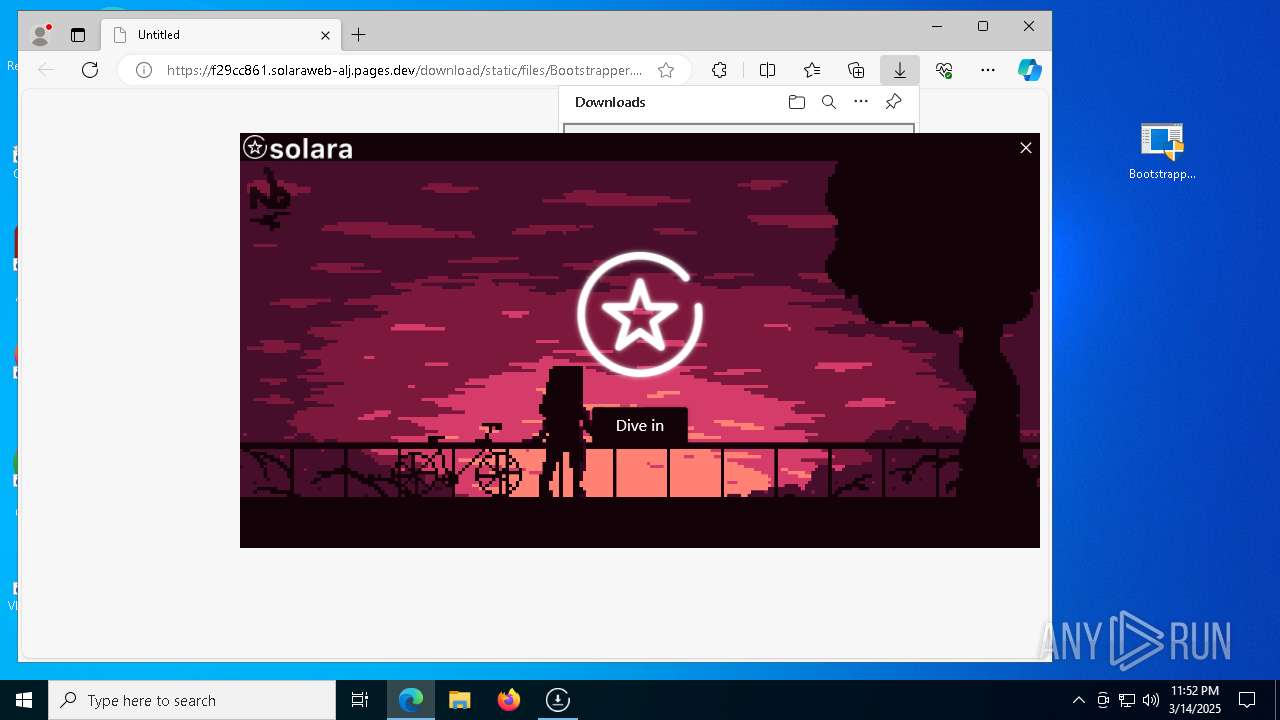View site information icon in address bar
Viewport: 1280px width, 720px height.
click(144, 70)
